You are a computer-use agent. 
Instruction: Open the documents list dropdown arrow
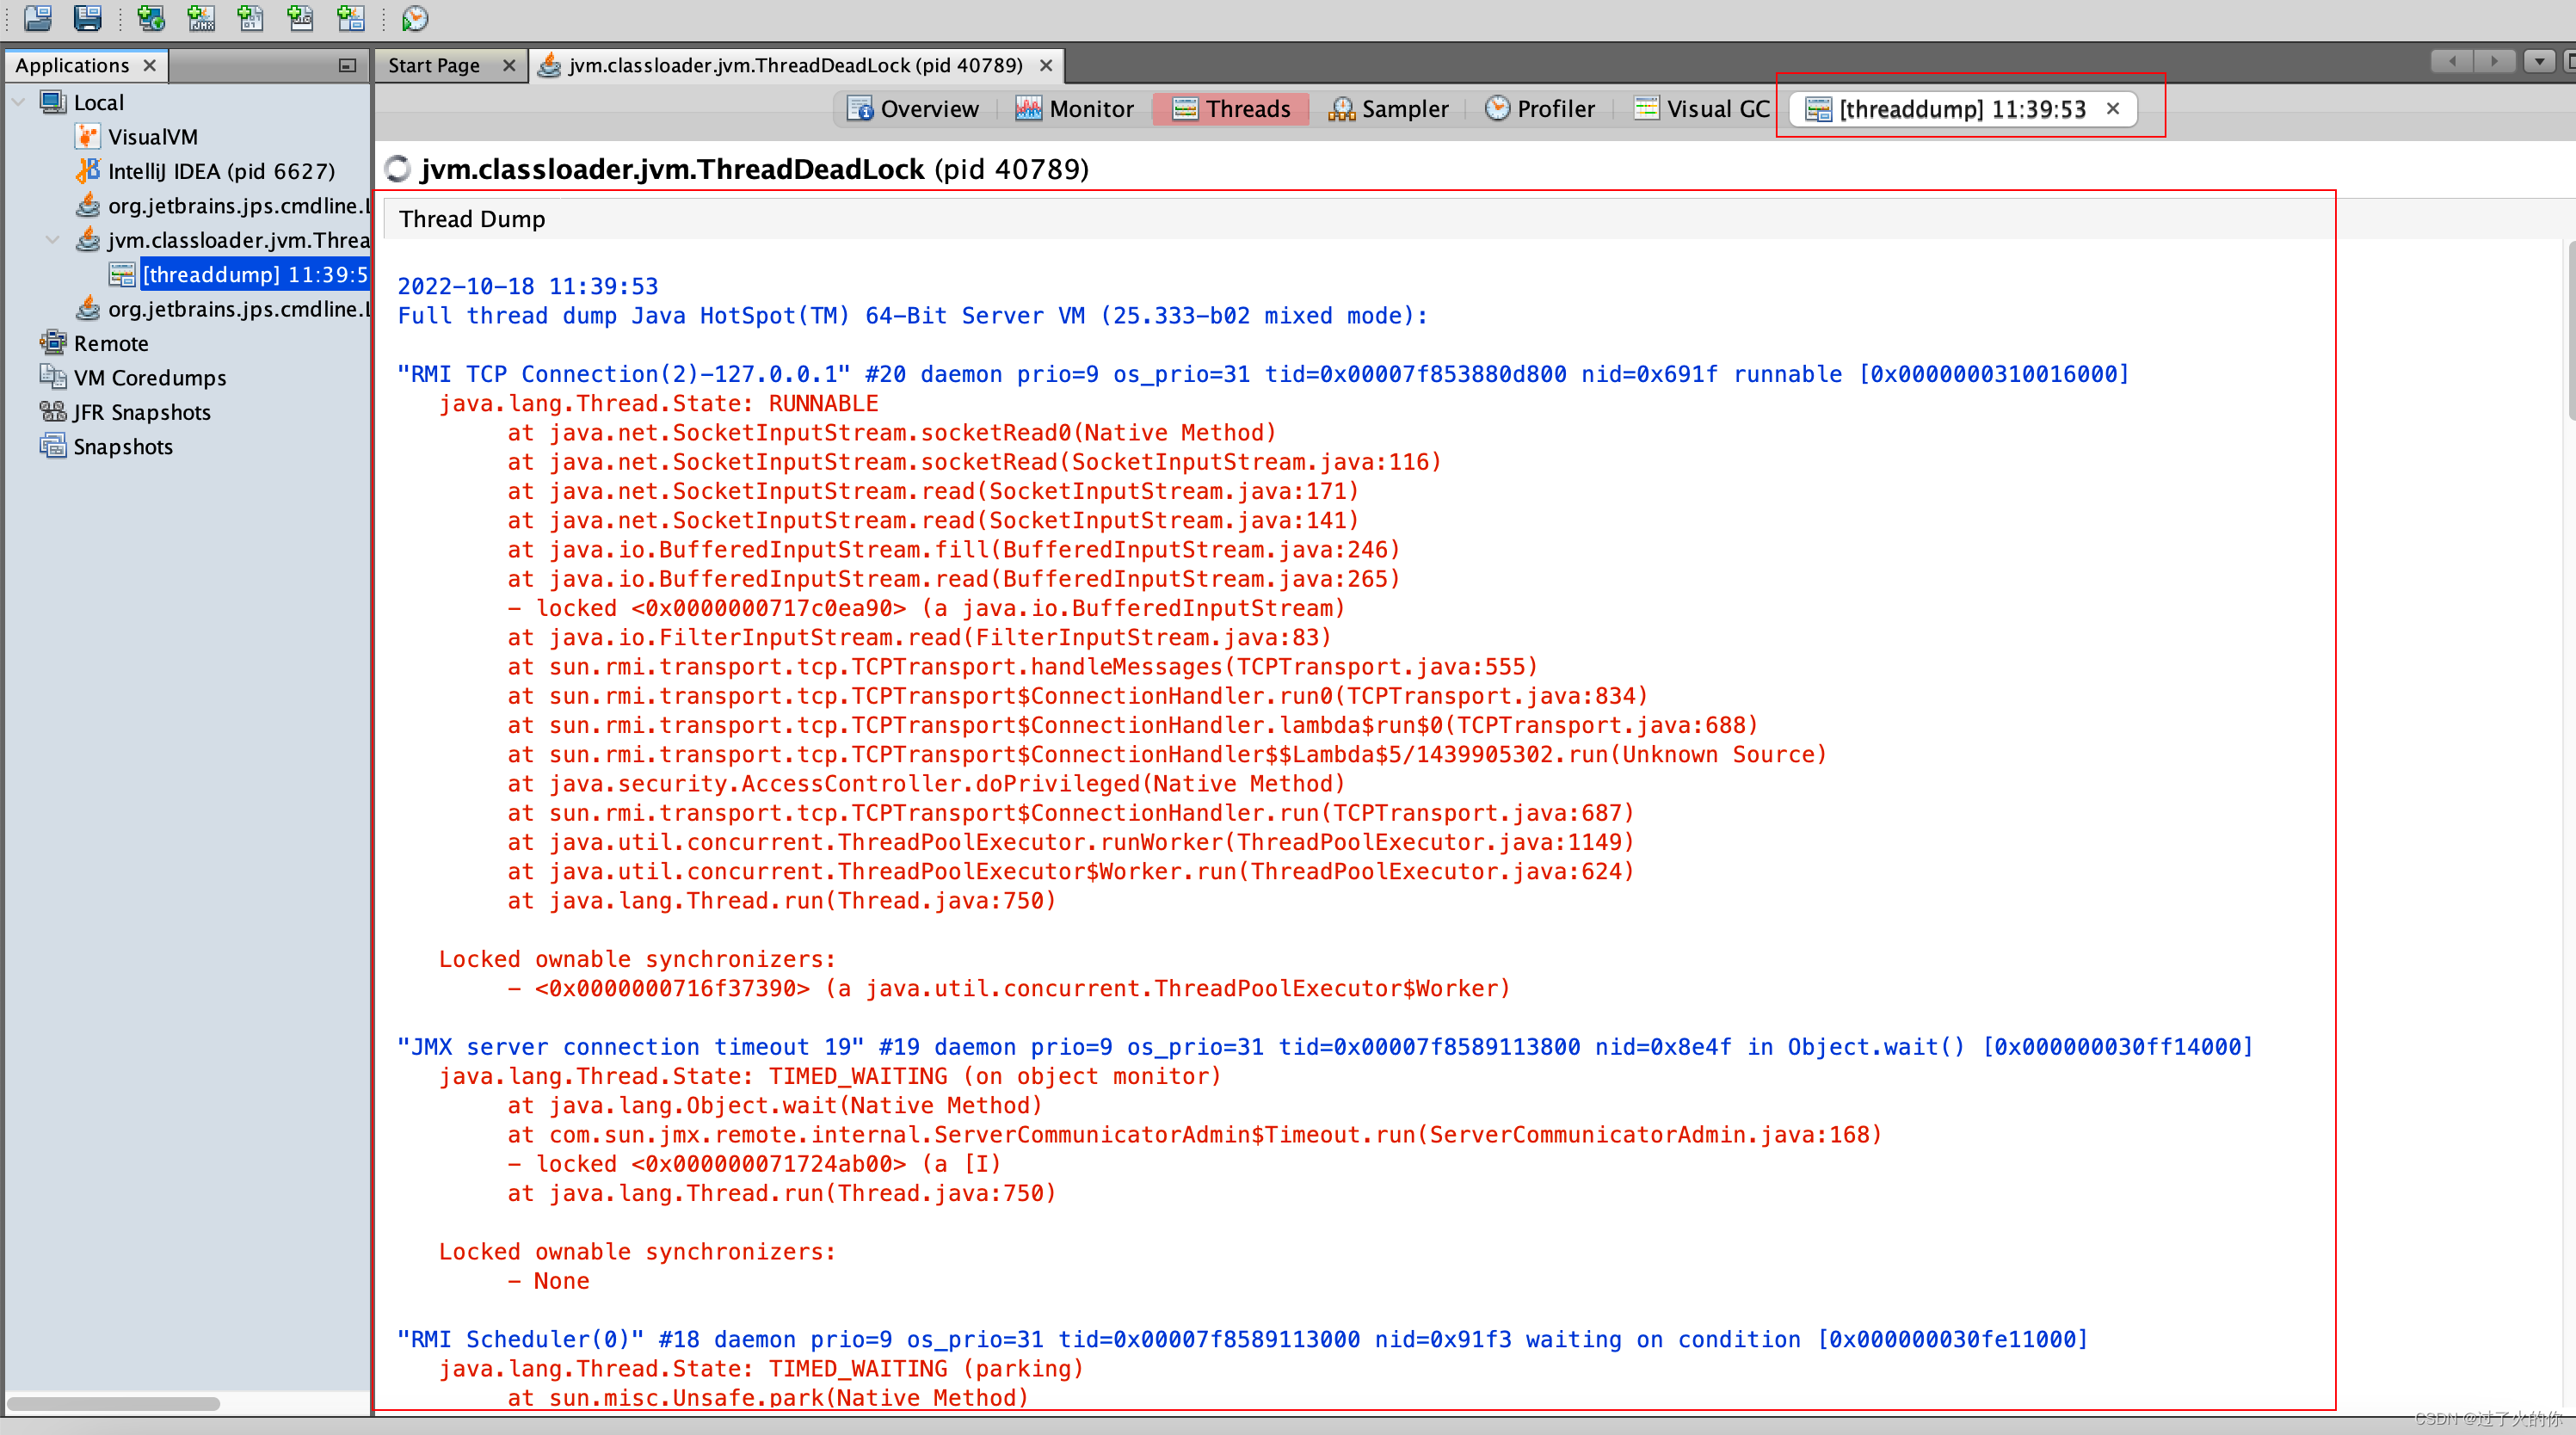coord(2539,62)
